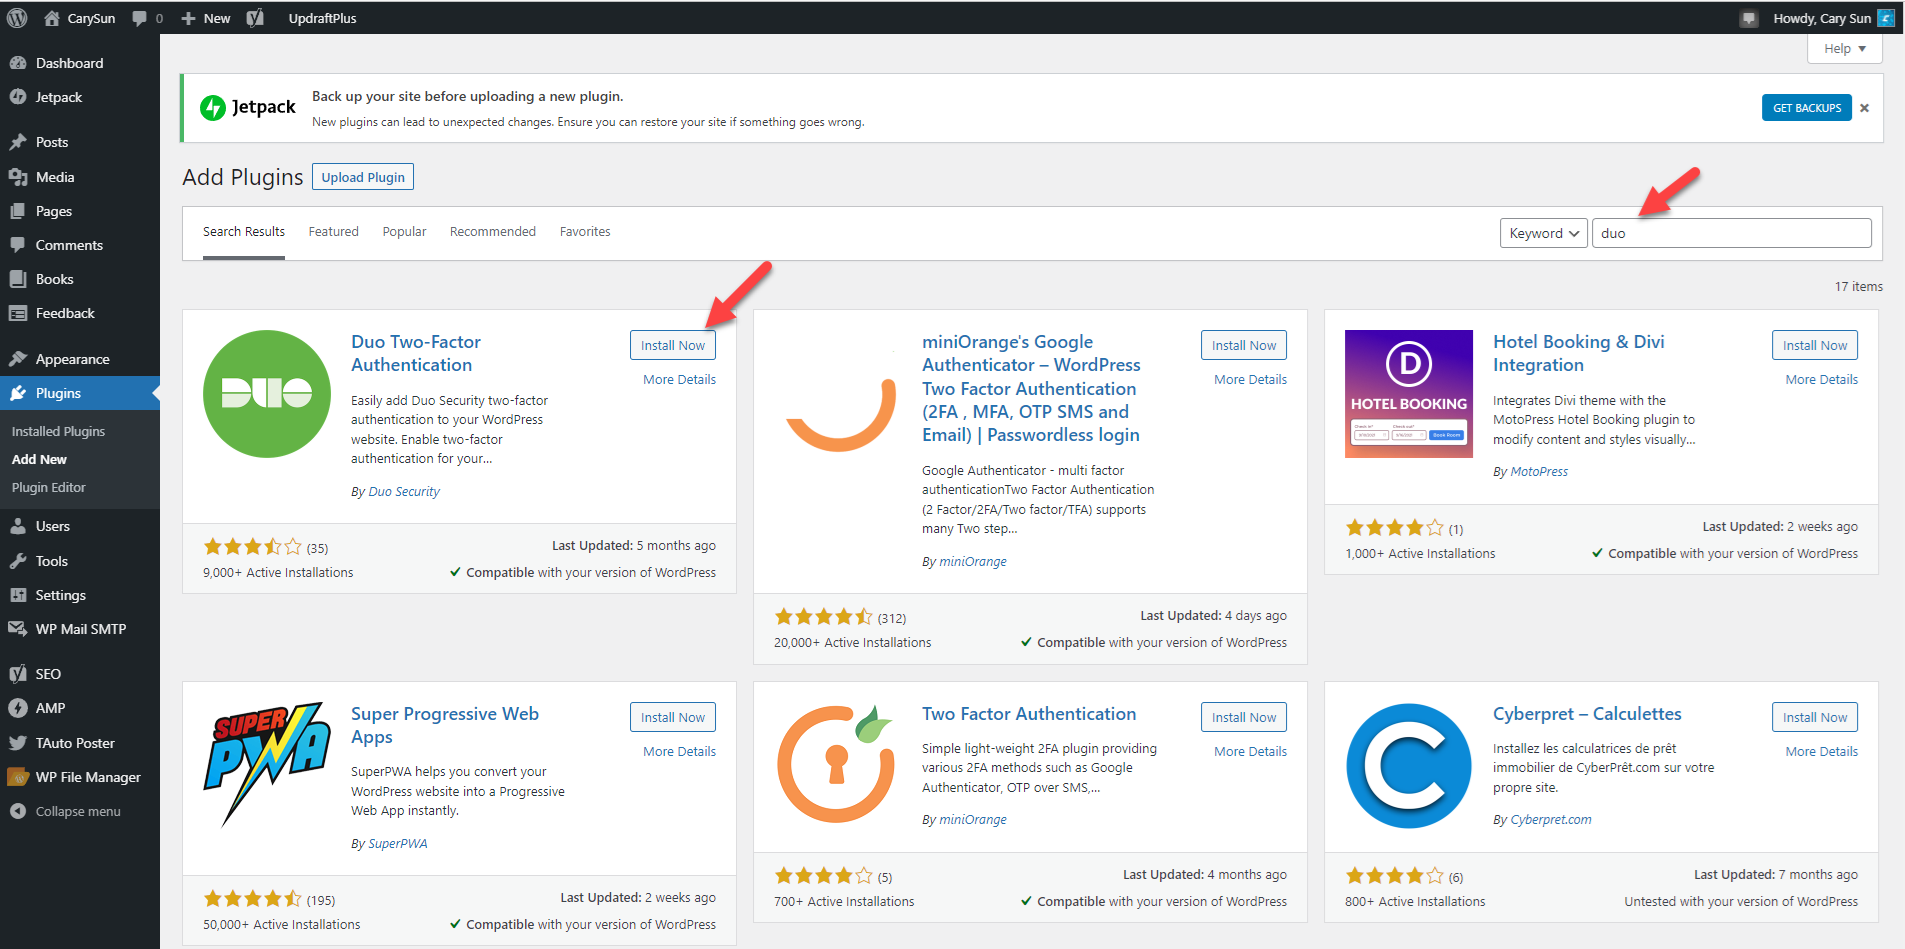The image size is (1905, 949).
Task: Click the Books sidebar icon
Action: (x=18, y=279)
